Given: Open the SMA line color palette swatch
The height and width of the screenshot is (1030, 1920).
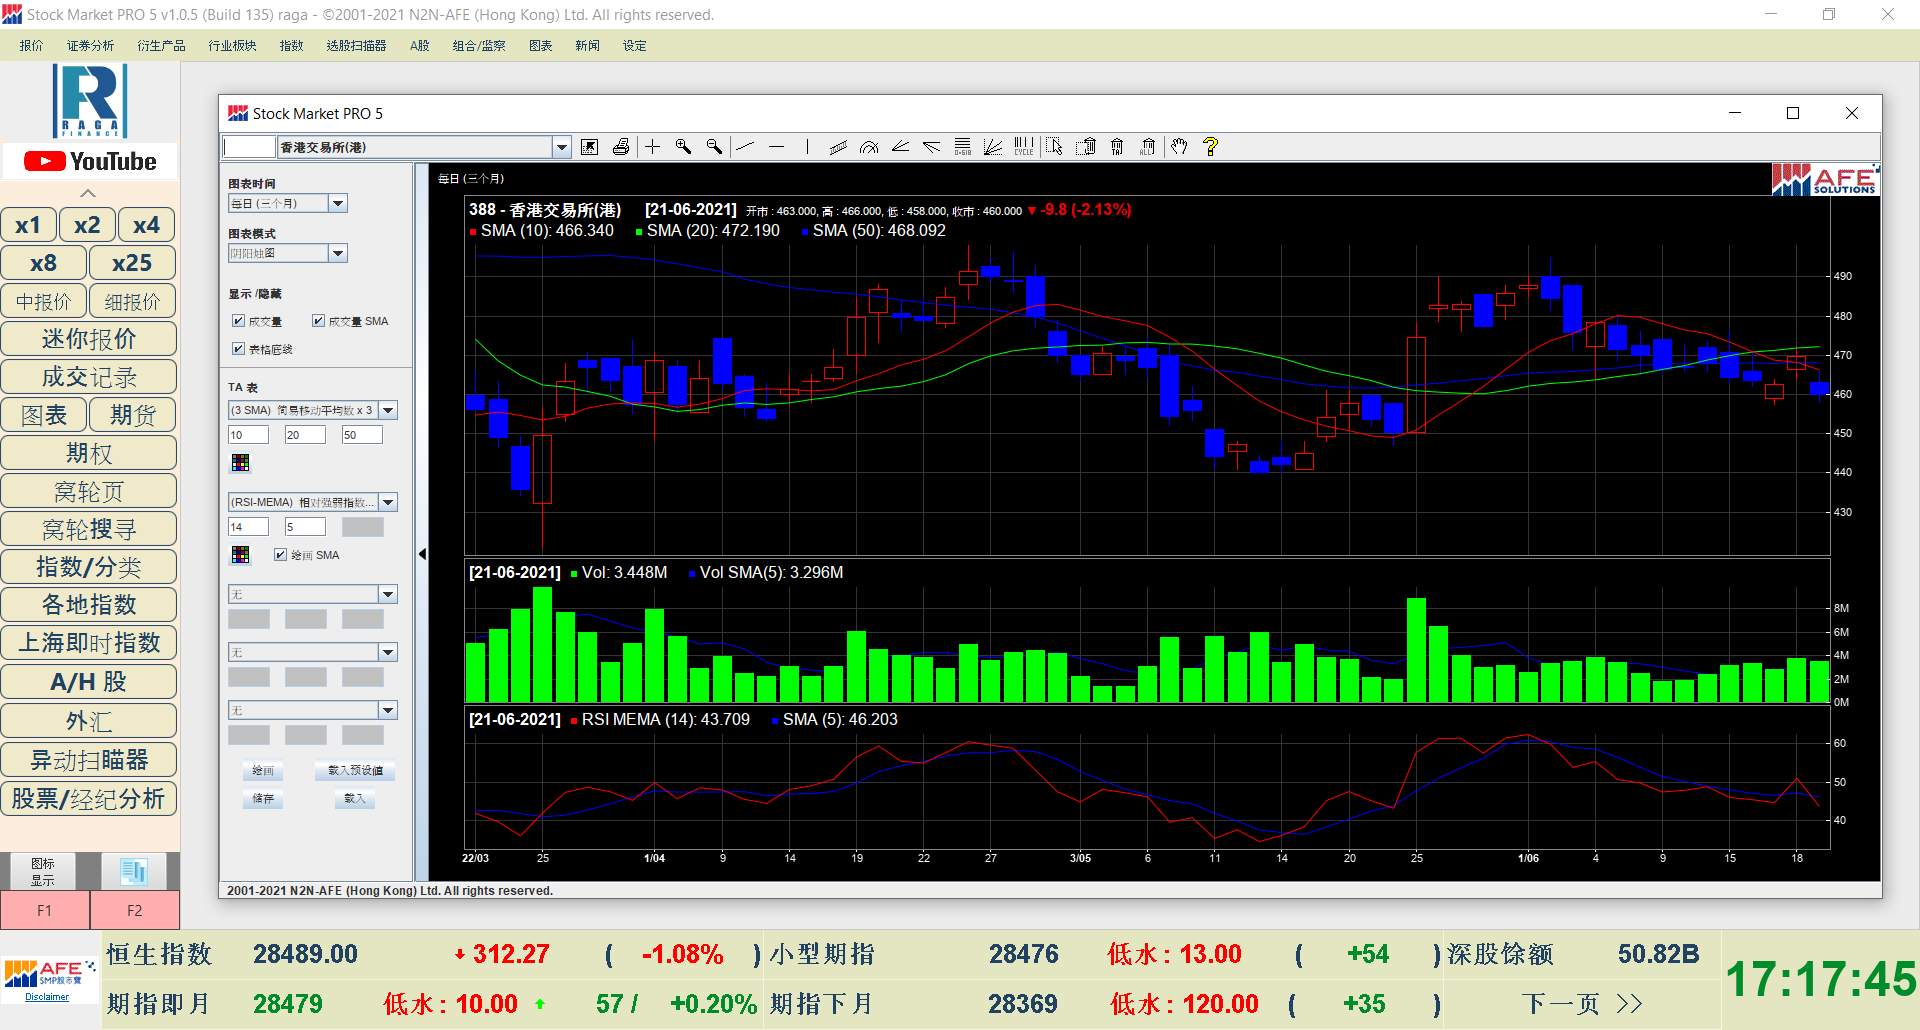Looking at the screenshot, I should click(x=241, y=463).
